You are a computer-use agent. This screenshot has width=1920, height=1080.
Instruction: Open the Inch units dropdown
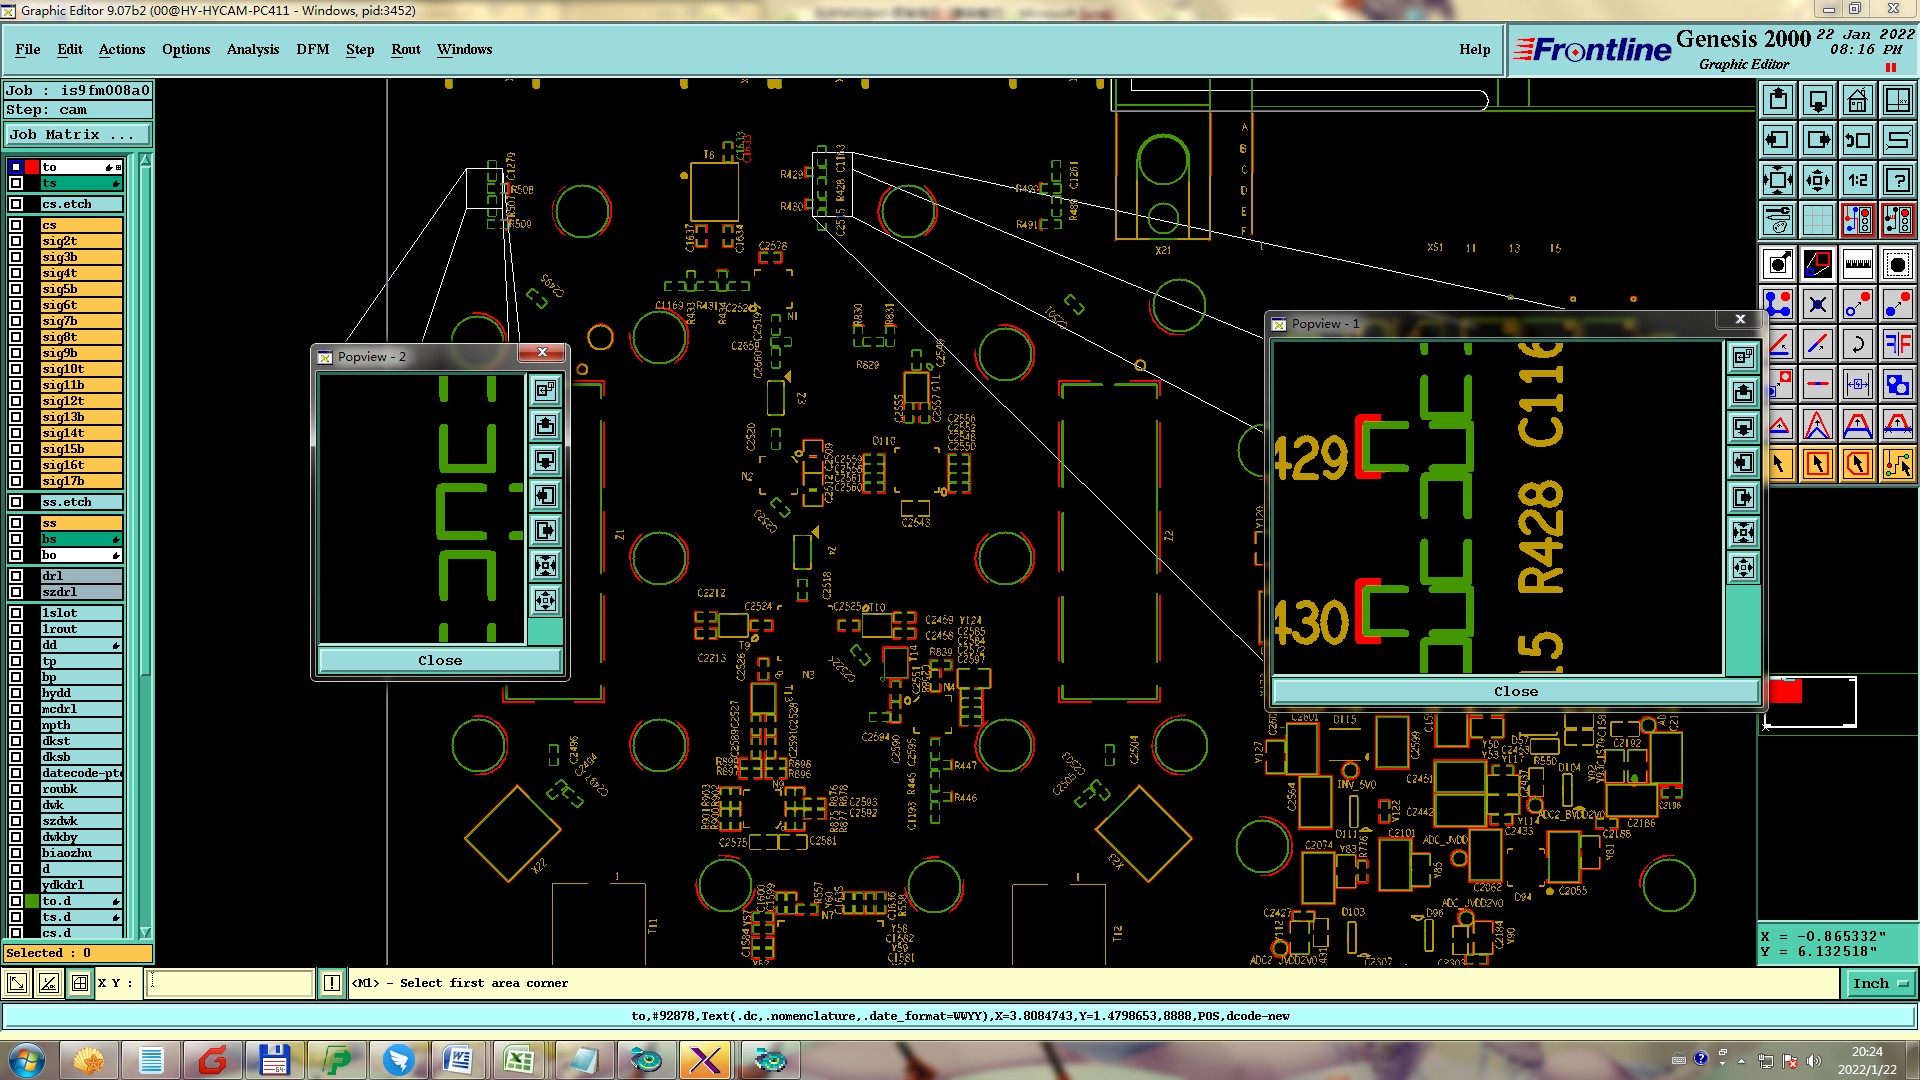(x=1880, y=984)
